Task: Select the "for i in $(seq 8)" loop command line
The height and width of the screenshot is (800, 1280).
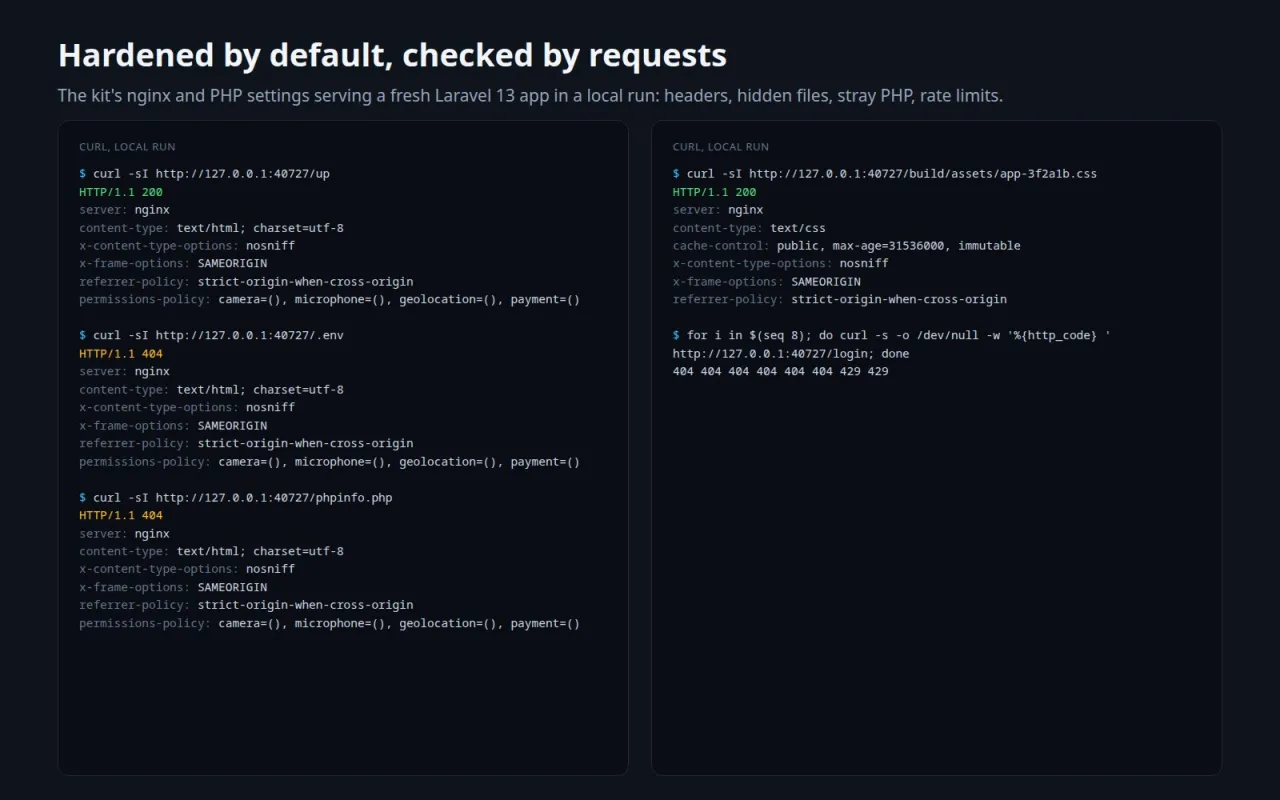Action: pos(892,335)
